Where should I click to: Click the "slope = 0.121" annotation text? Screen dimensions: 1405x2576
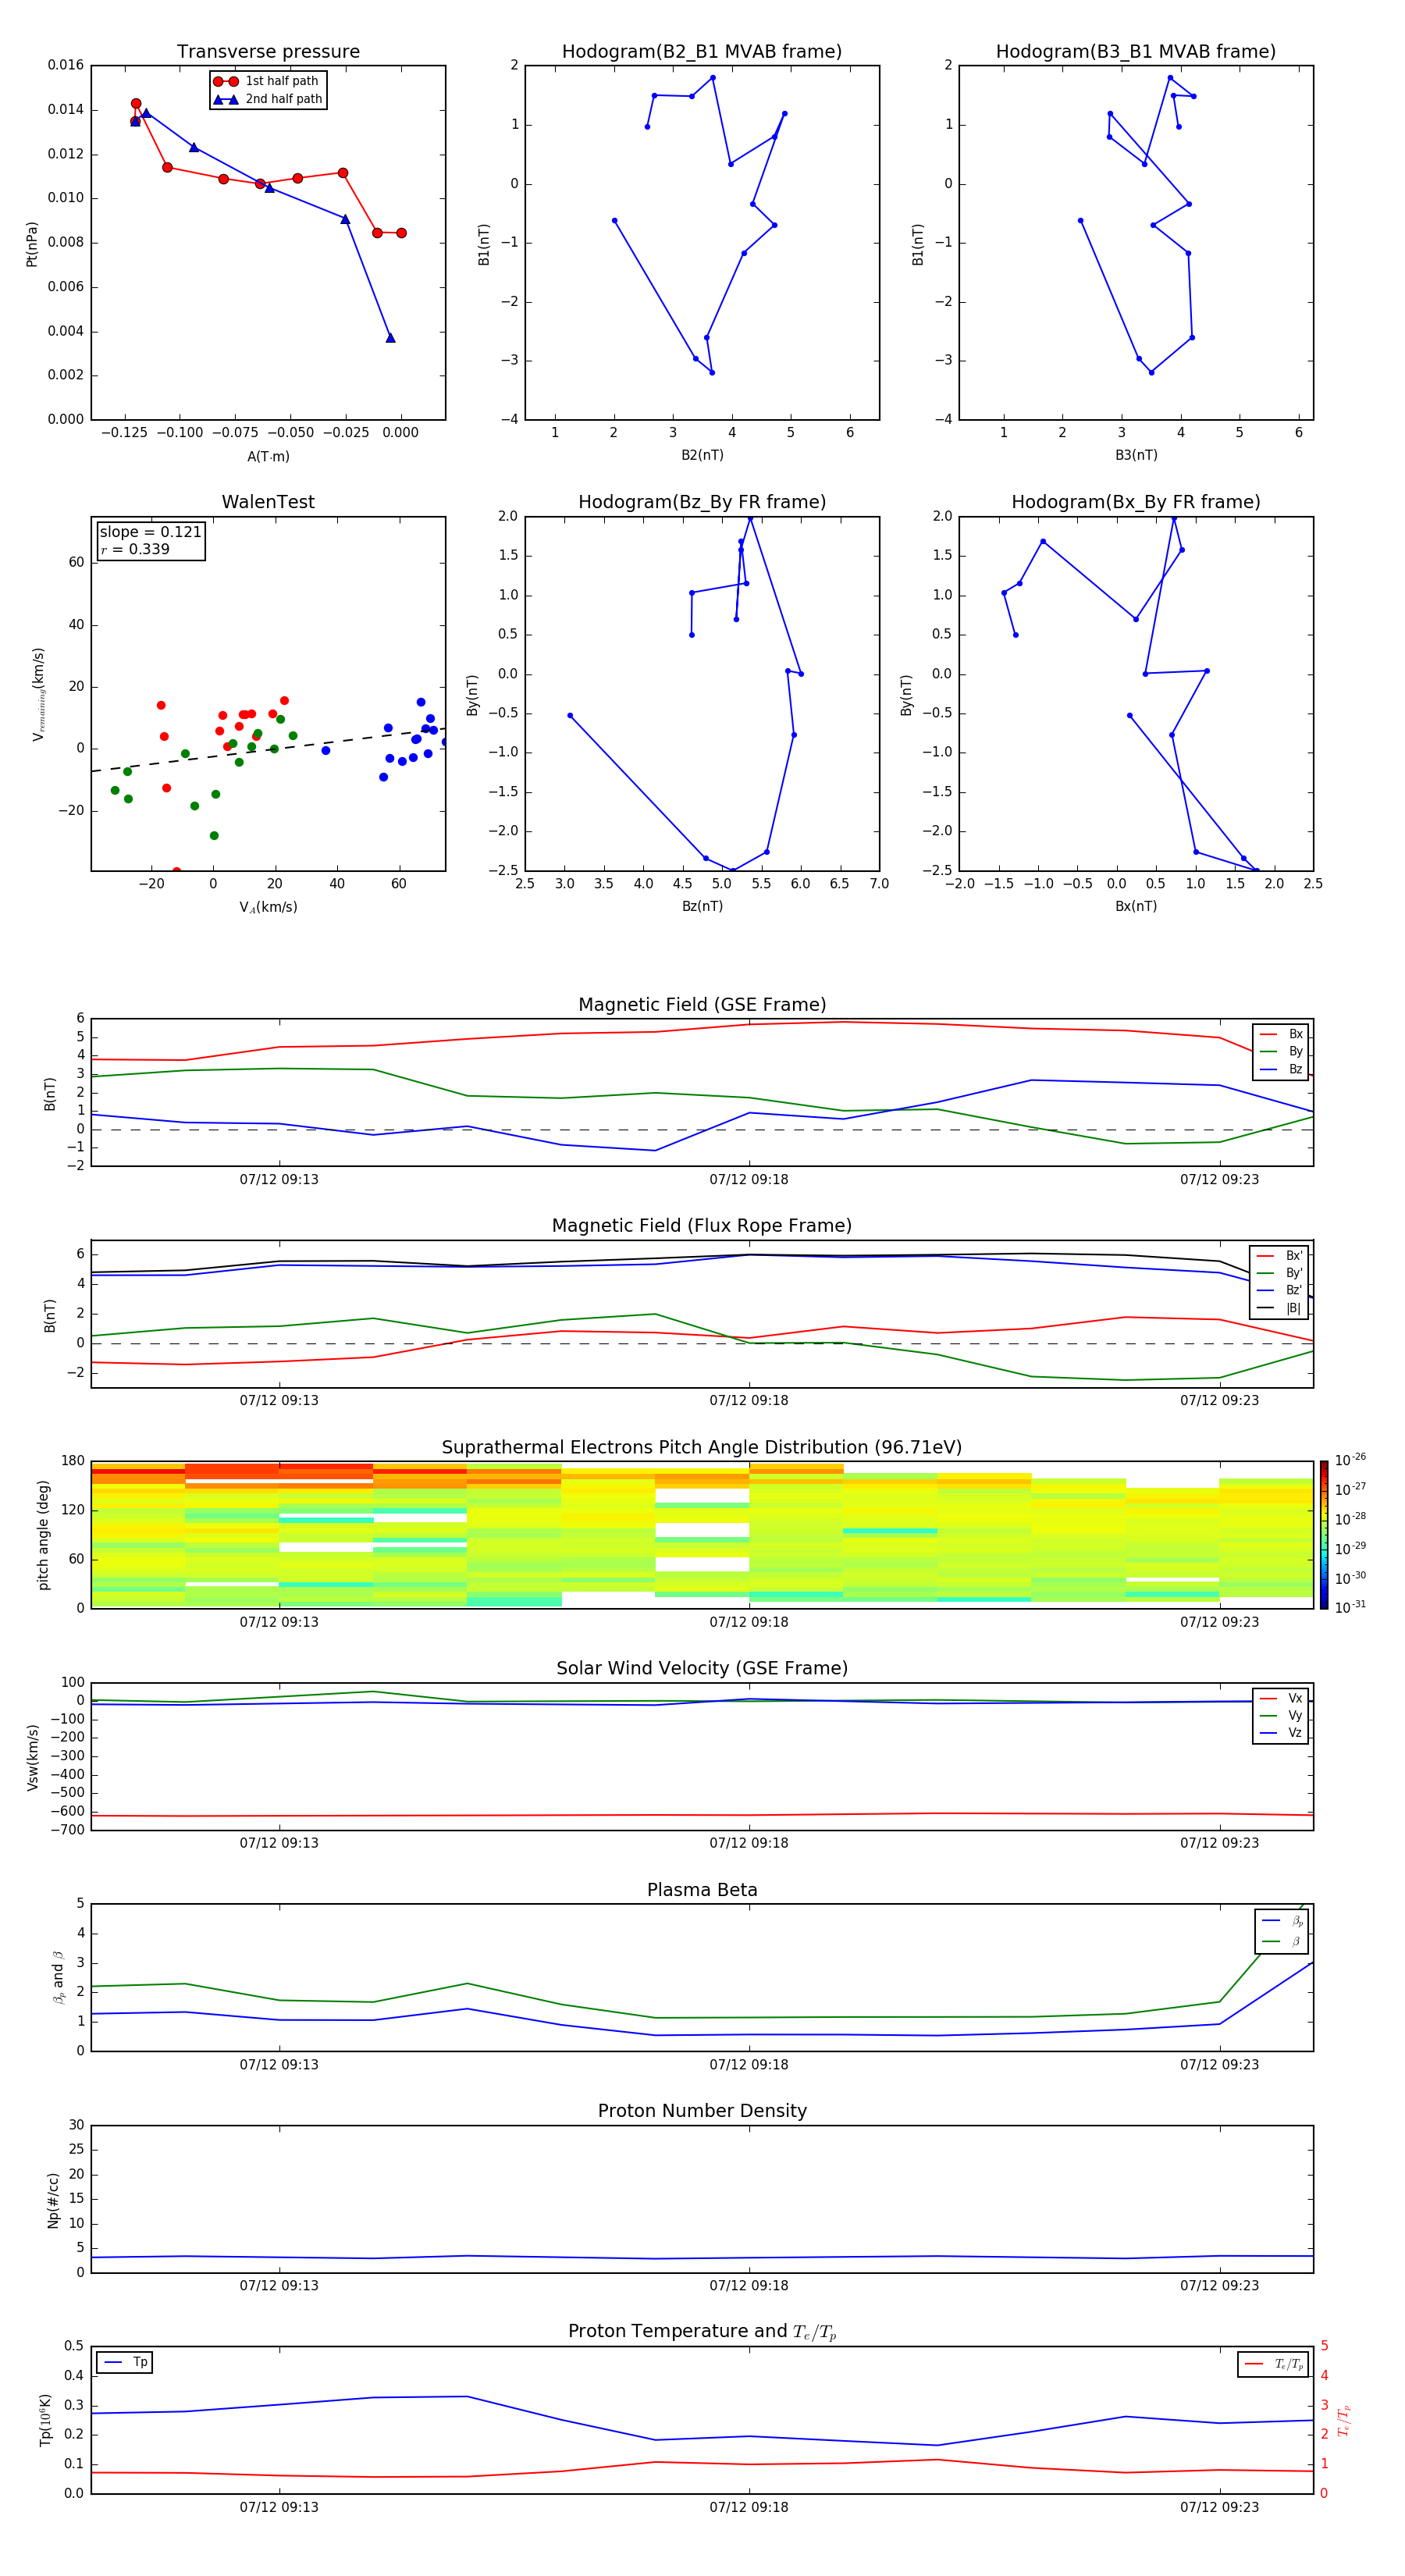tap(150, 532)
